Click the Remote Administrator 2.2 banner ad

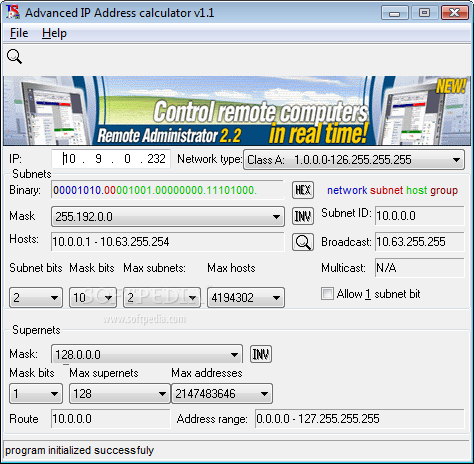click(x=237, y=111)
